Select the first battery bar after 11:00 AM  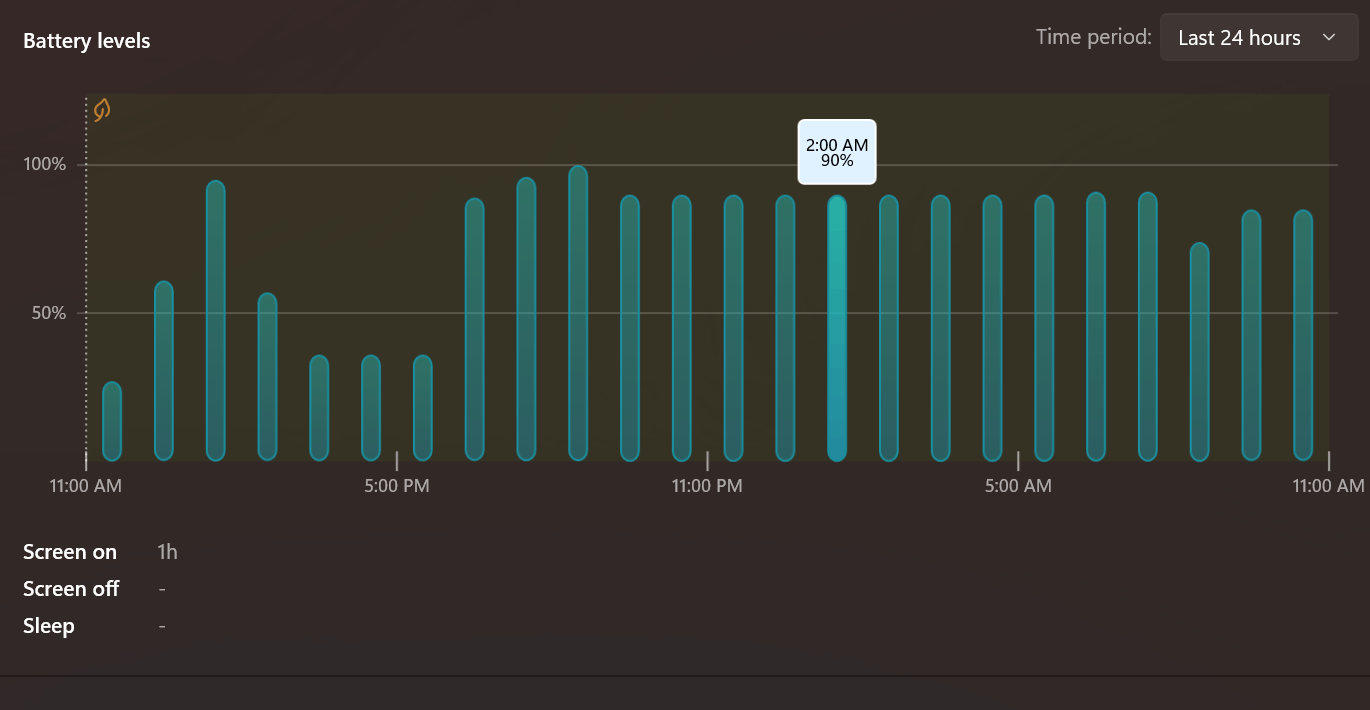click(112, 421)
